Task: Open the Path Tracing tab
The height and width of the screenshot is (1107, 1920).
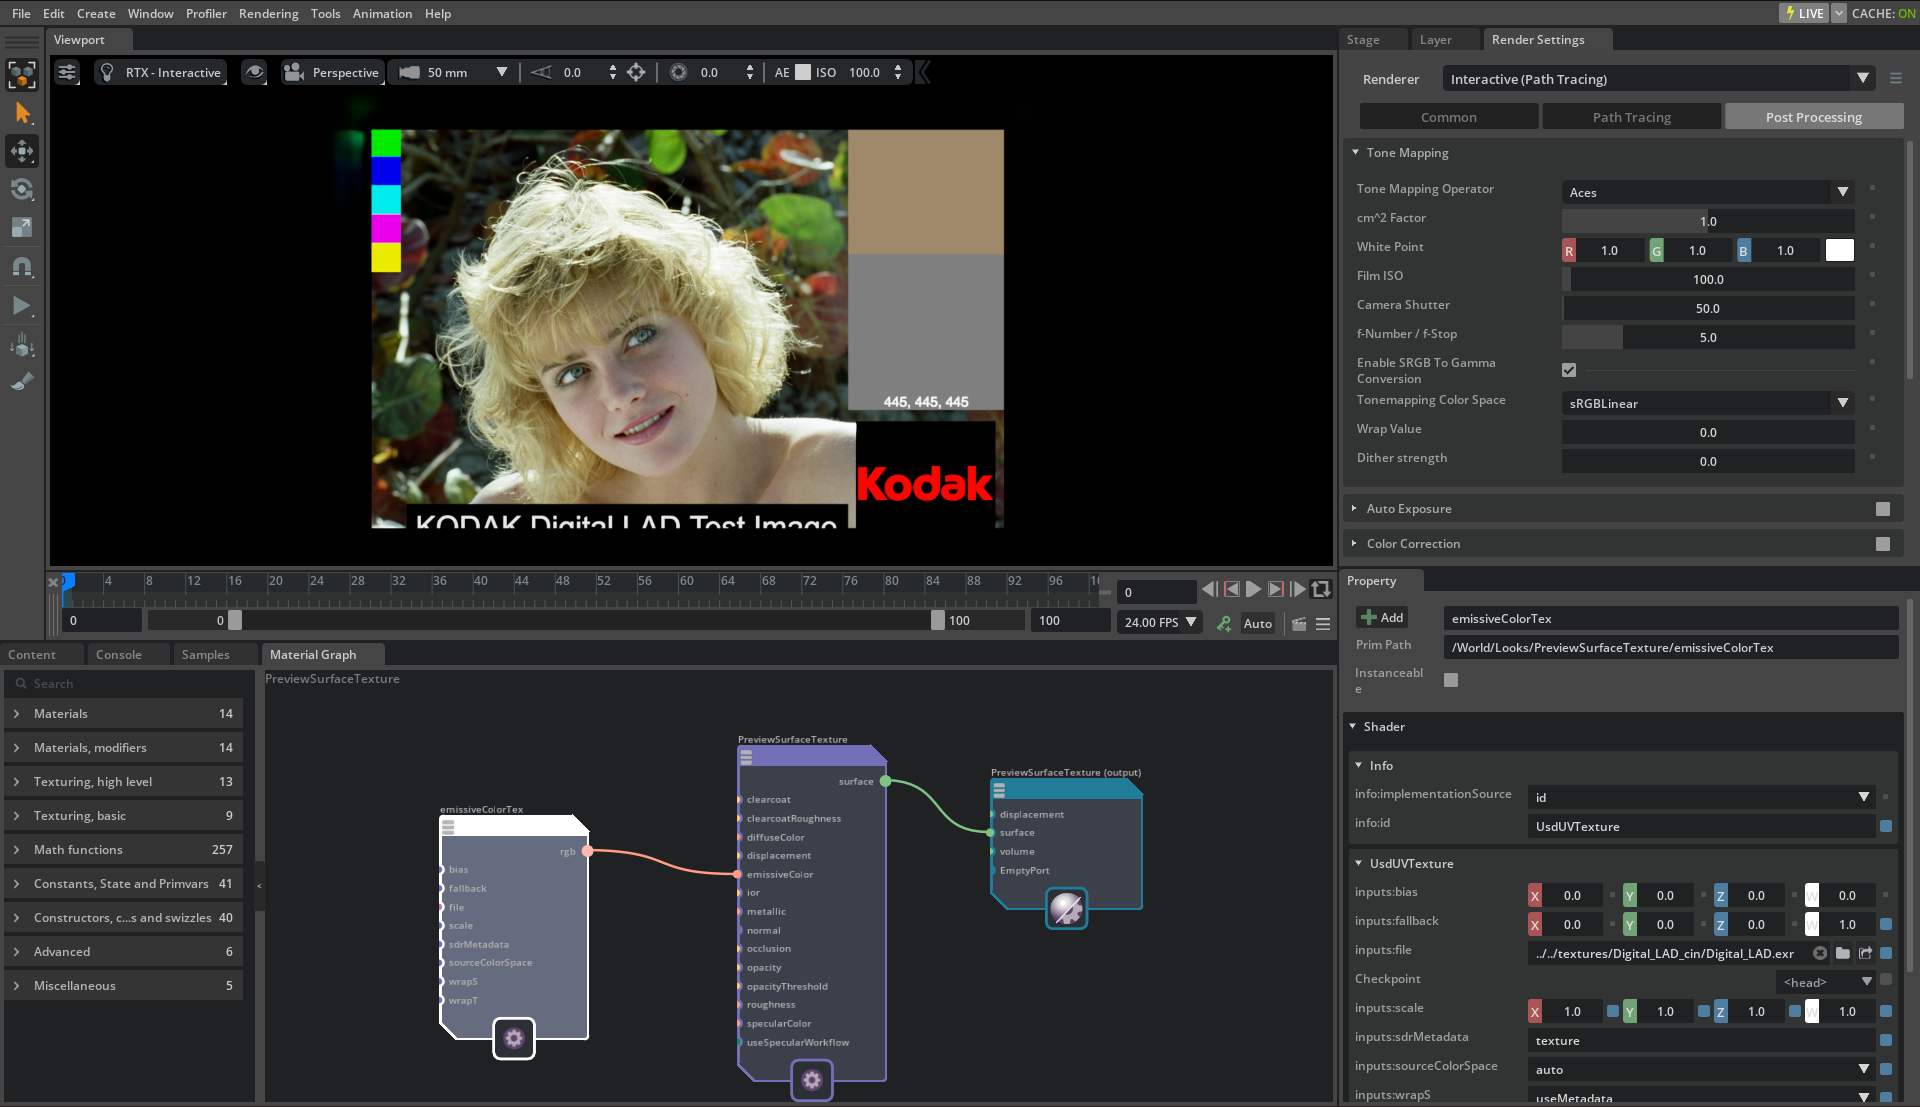Action: point(1631,117)
